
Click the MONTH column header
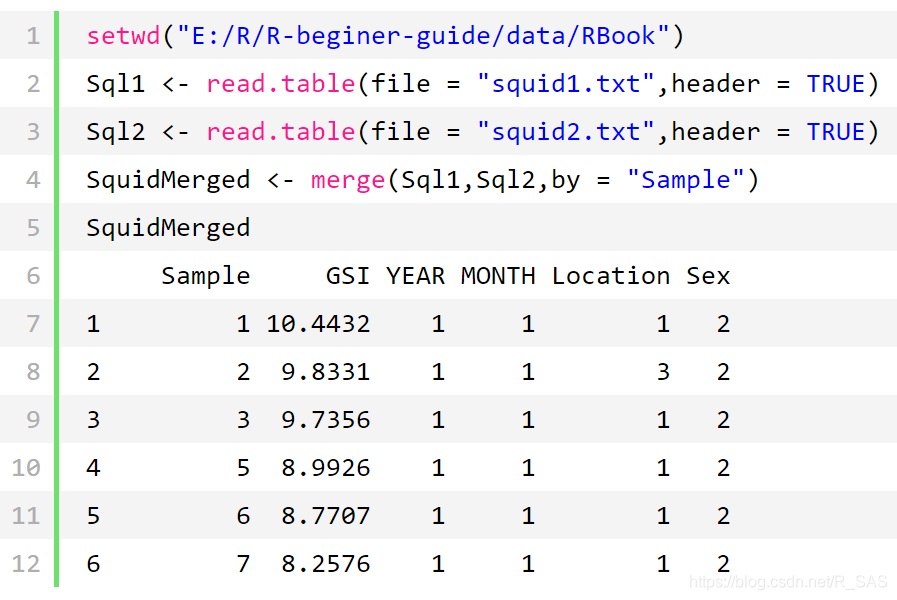[x=498, y=276]
